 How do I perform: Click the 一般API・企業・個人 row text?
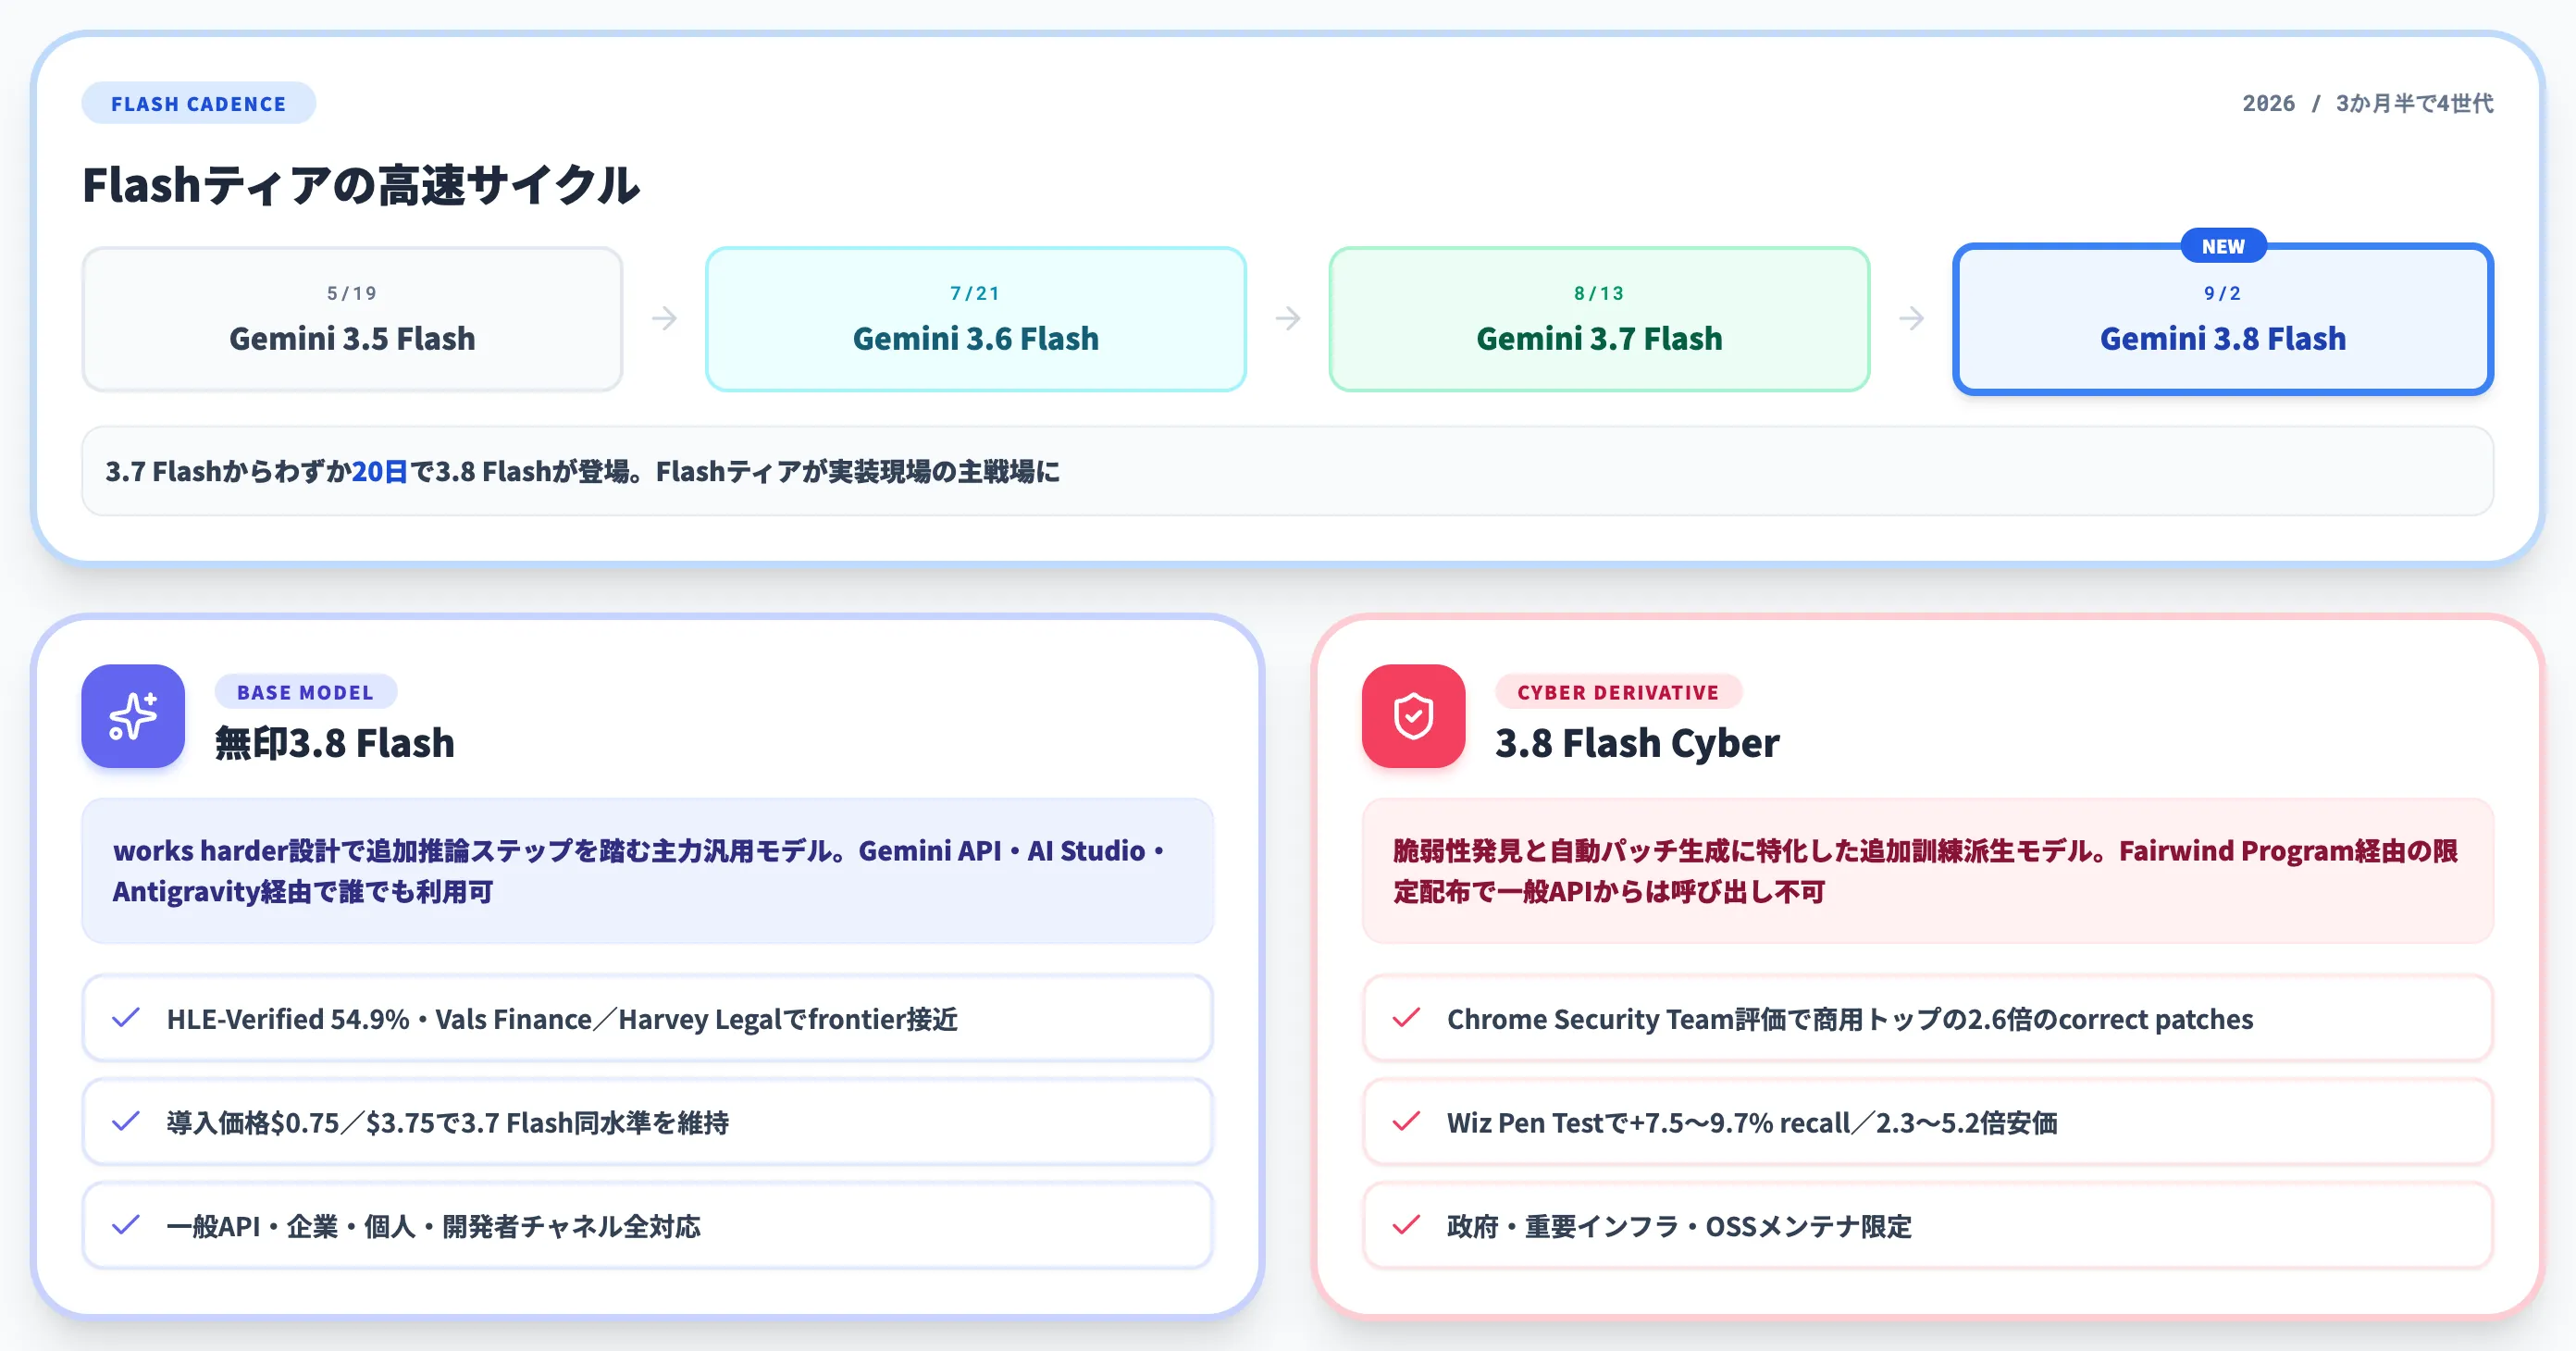(433, 1226)
